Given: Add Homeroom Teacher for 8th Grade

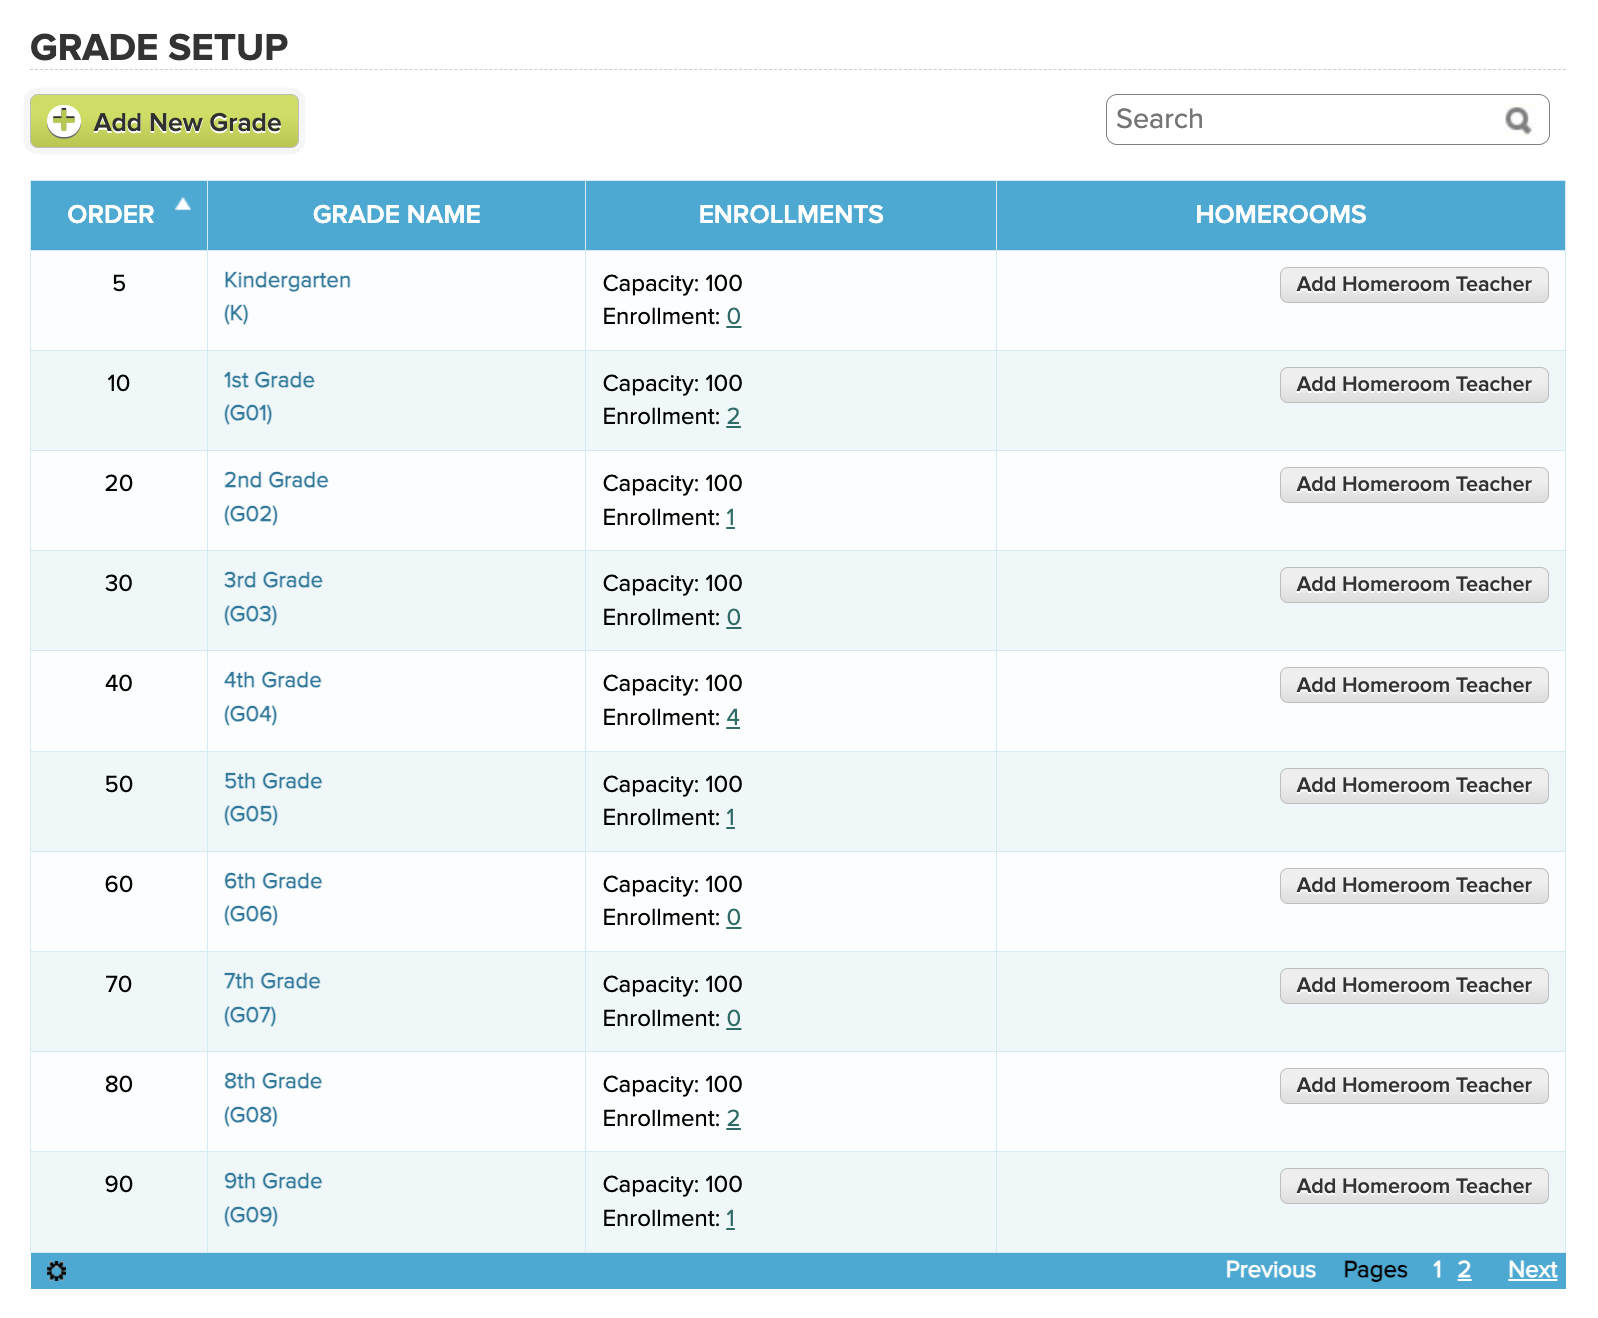Looking at the screenshot, I should coord(1414,1085).
